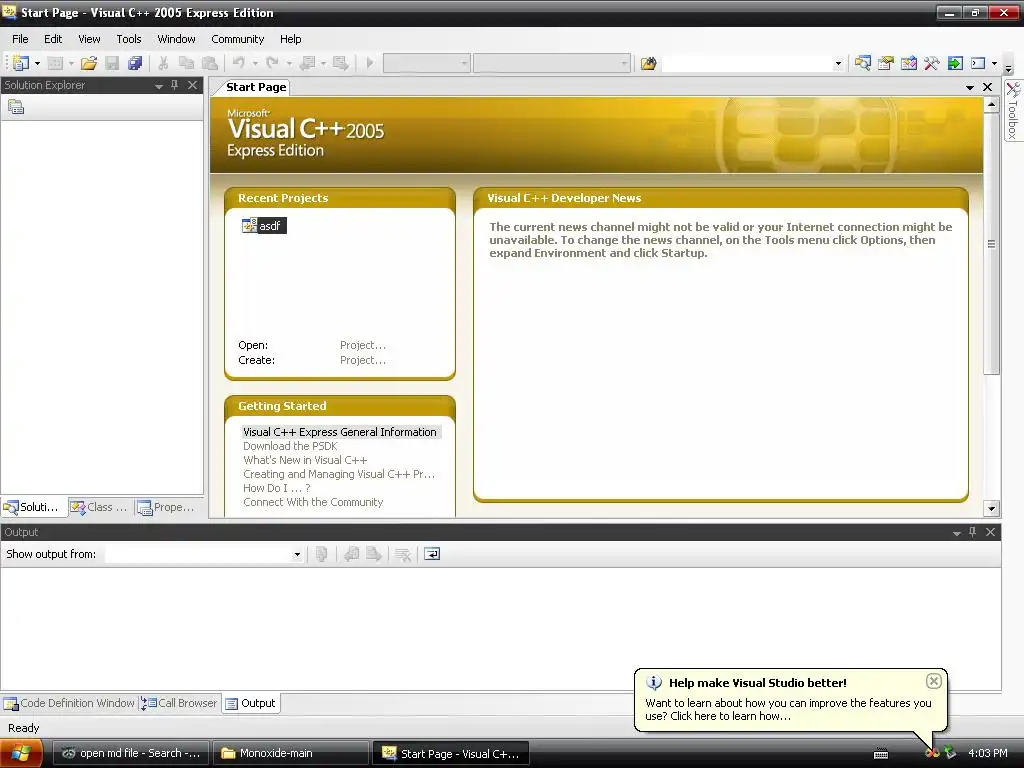Expand the New Project dropdown arrow
This screenshot has width=1024, height=768.
(37, 63)
